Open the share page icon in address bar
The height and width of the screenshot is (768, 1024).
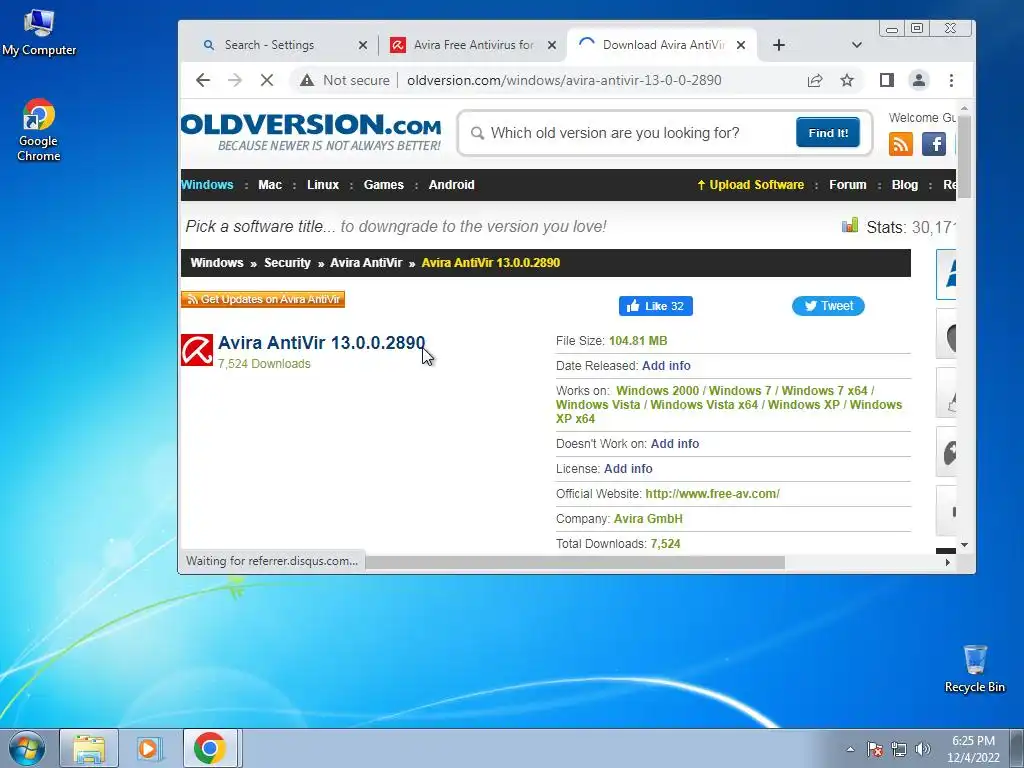coord(814,80)
